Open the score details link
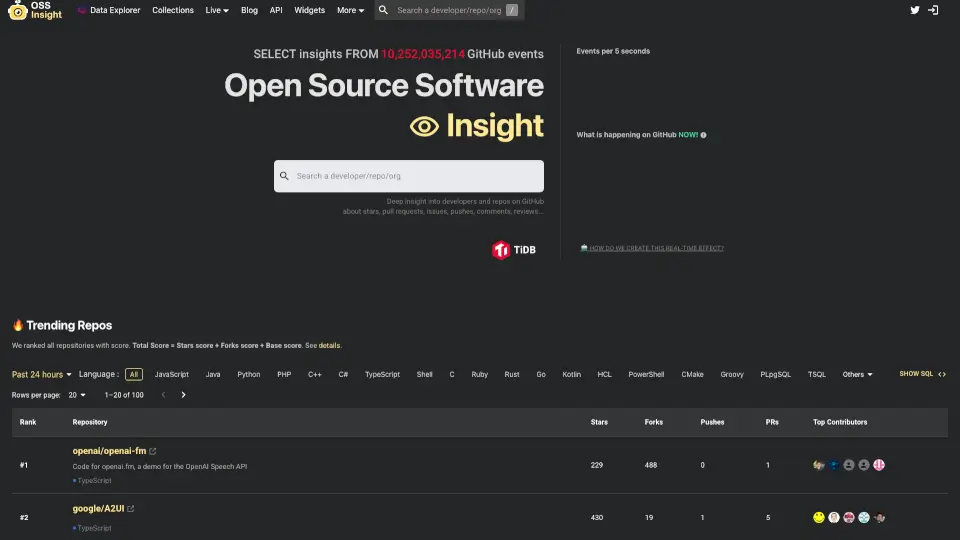This screenshot has width=960, height=540. pyautogui.click(x=329, y=345)
